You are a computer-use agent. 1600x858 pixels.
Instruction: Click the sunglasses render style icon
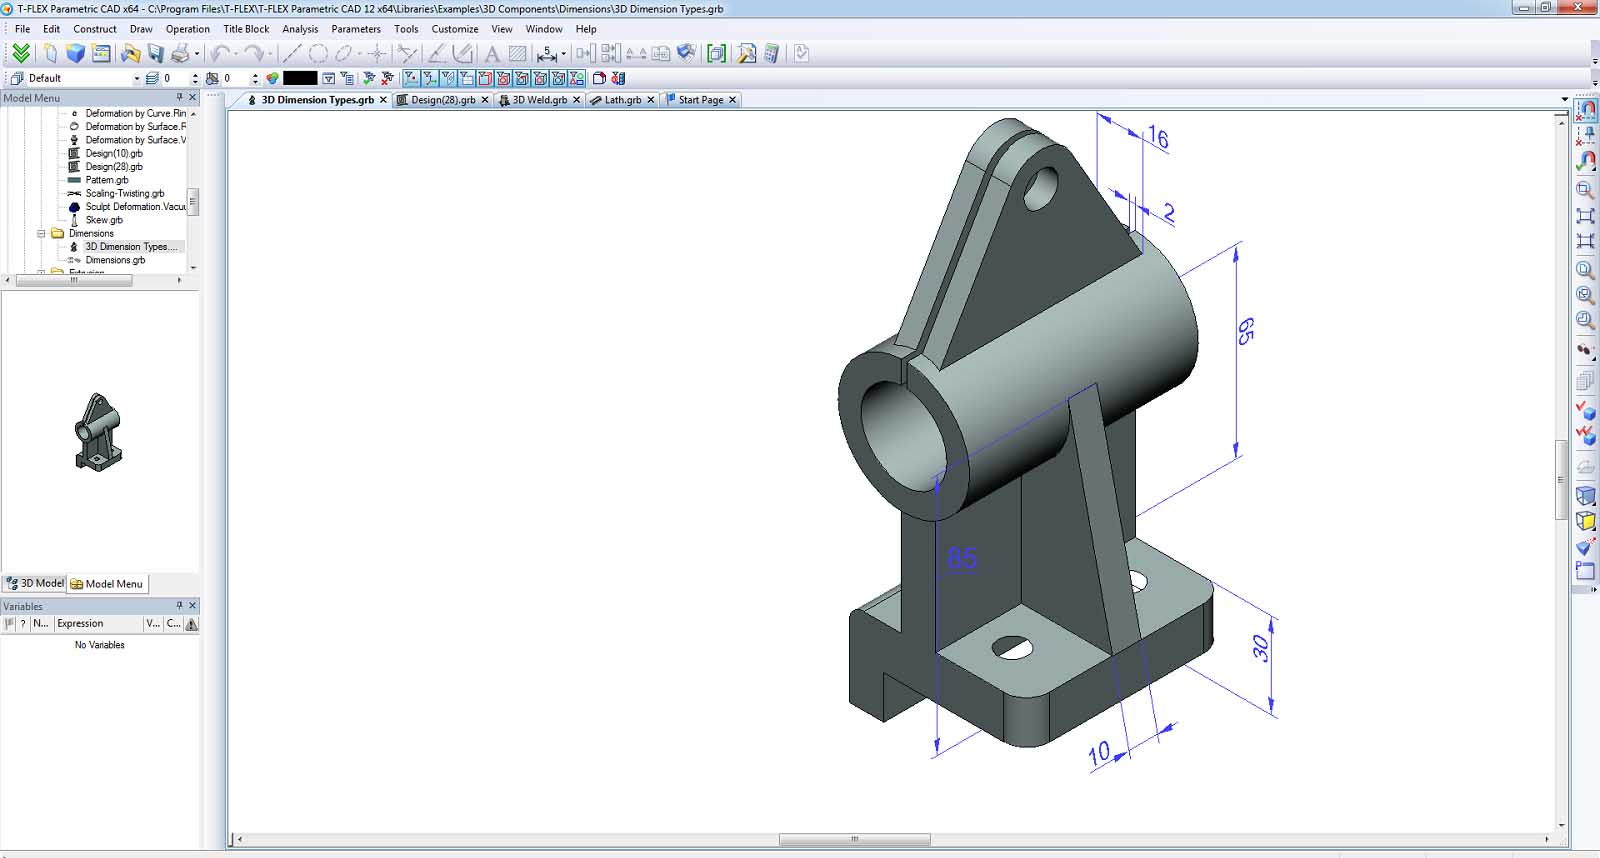point(1586,350)
